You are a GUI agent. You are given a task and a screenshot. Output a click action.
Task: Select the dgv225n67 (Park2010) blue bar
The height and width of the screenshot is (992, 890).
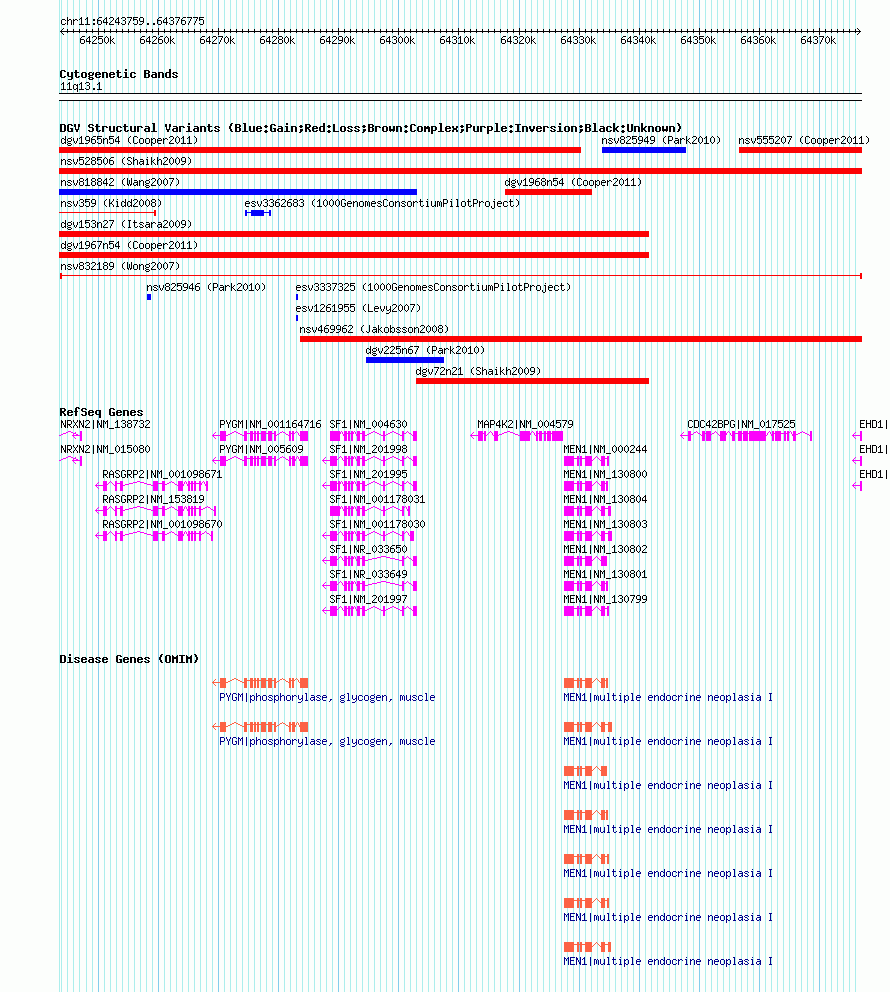[x=405, y=360]
